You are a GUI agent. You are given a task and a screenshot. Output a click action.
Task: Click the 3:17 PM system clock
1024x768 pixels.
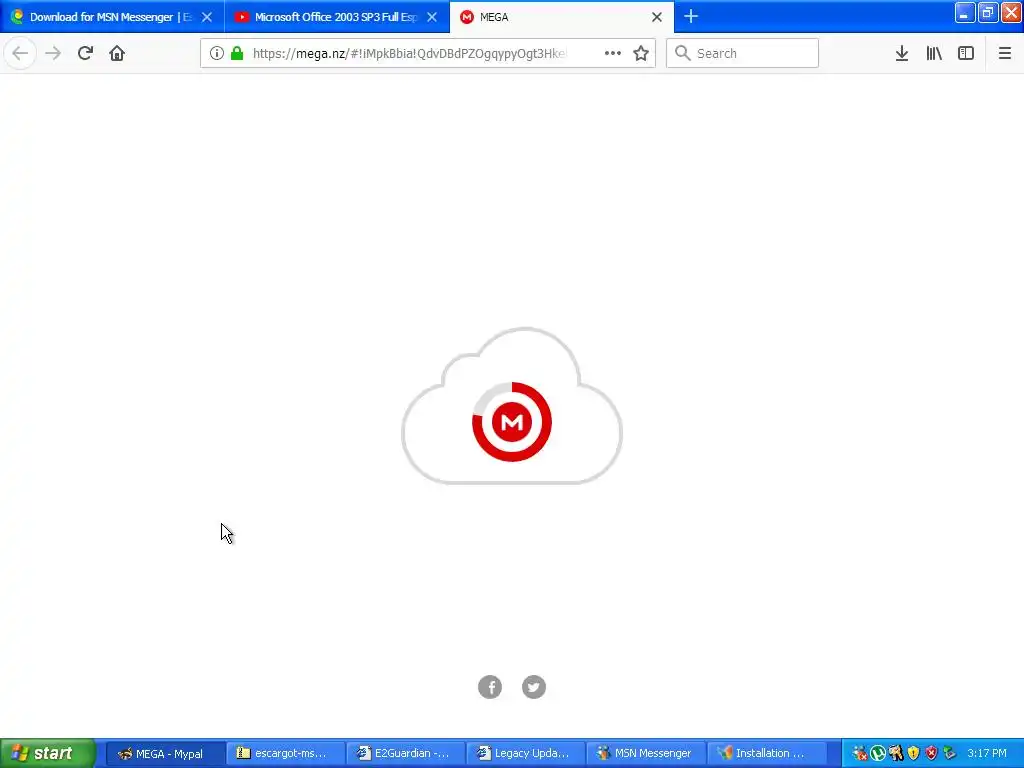click(x=987, y=753)
